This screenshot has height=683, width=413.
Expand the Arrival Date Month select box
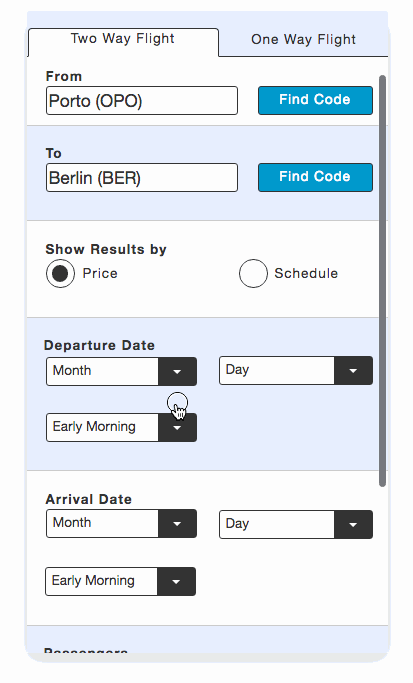click(x=121, y=524)
